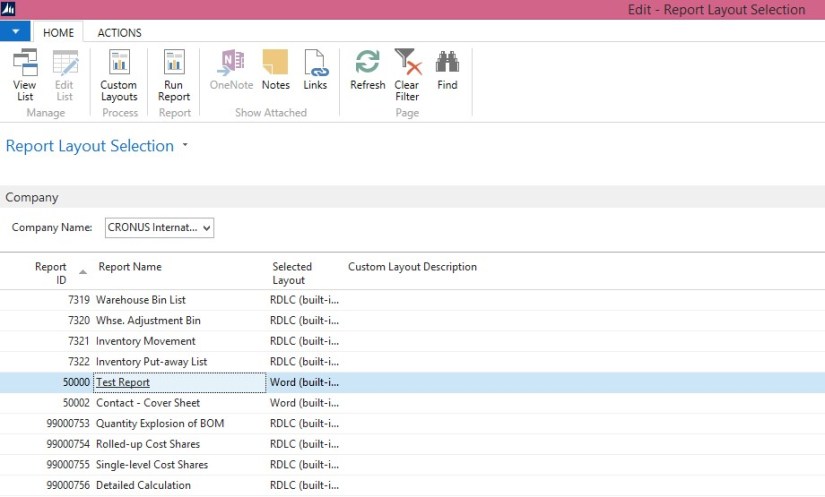Select the HOME ribbon tab
Screen dimensions: 825x497
[58, 33]
